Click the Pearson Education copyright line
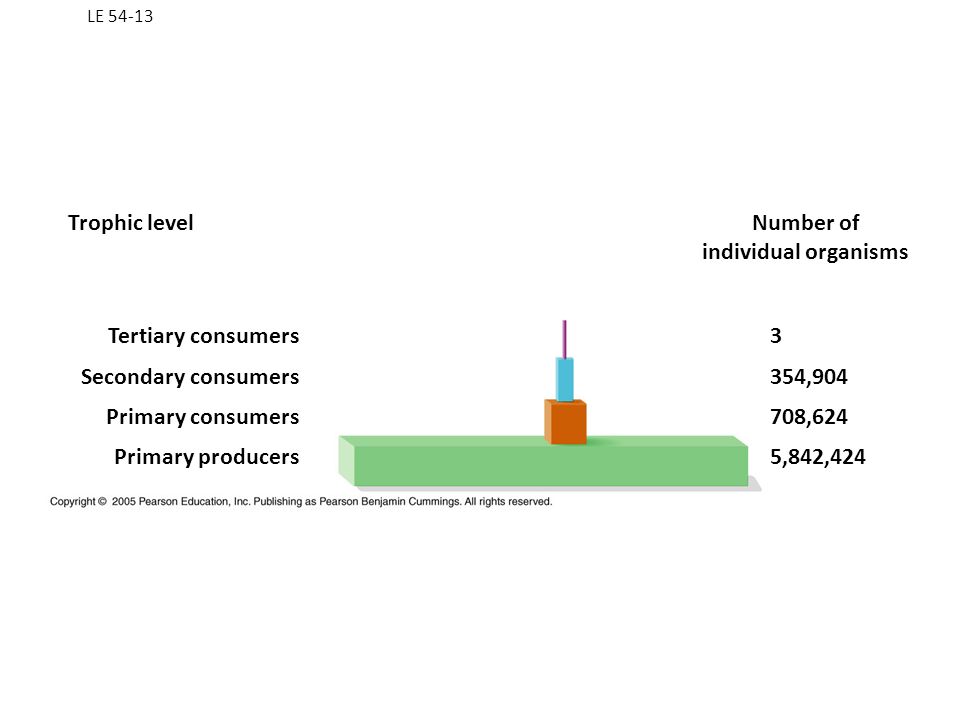The height and width of the screenshot is (720, 960). [x=301, y=501]
